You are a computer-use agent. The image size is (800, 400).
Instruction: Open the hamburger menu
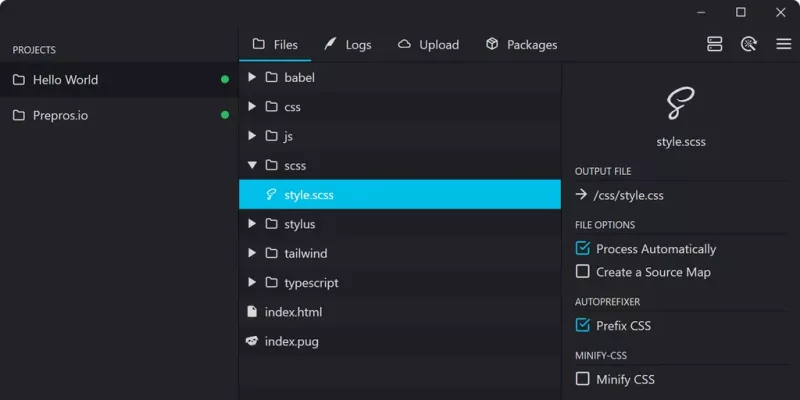click(783, 44)
